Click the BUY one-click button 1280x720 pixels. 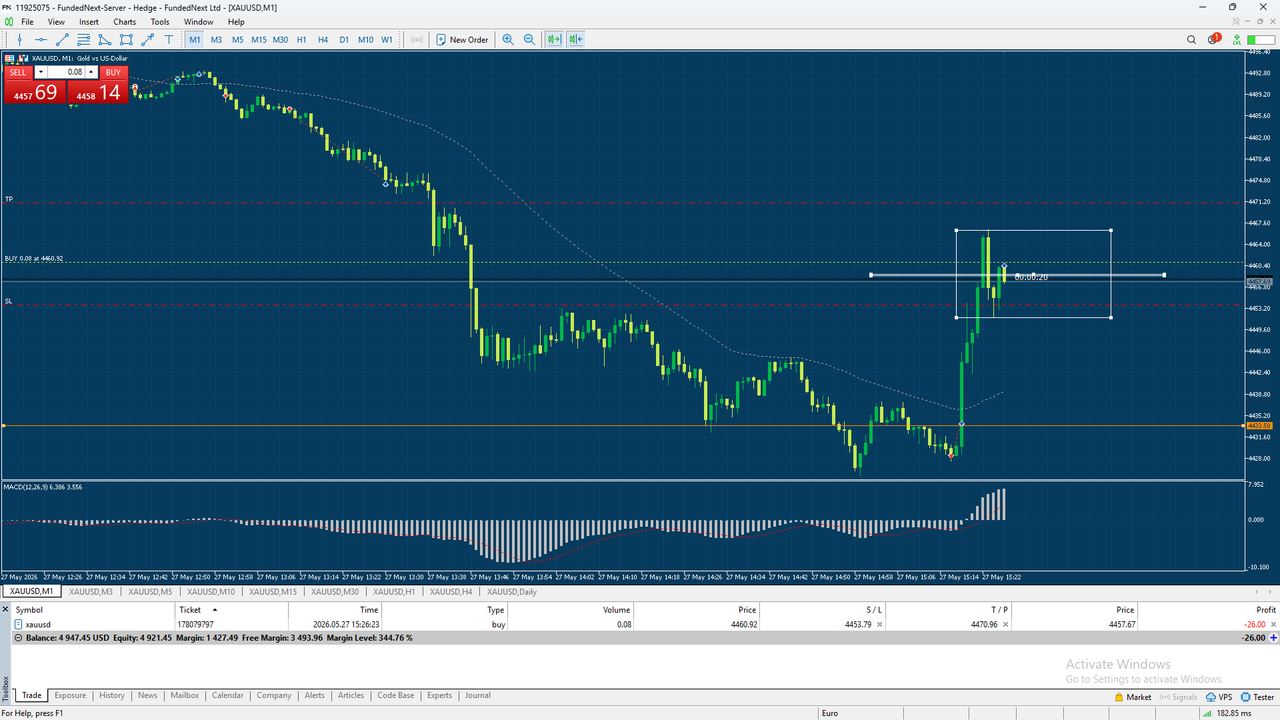(x=113, y=72)
